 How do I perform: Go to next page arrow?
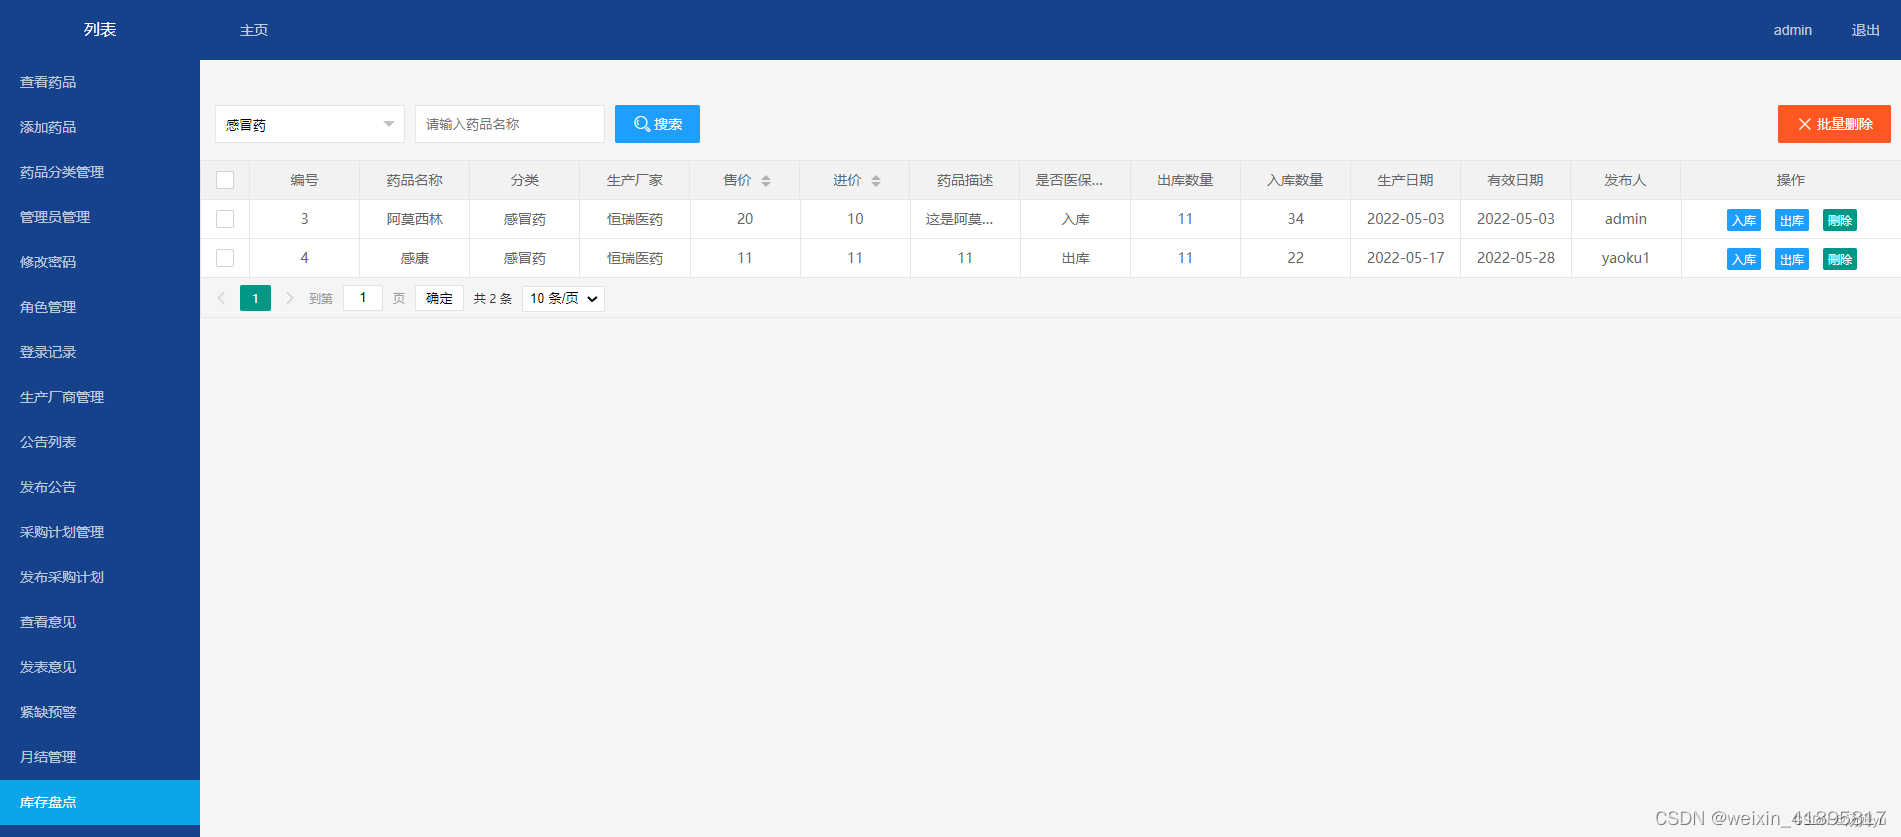[290, 298]
